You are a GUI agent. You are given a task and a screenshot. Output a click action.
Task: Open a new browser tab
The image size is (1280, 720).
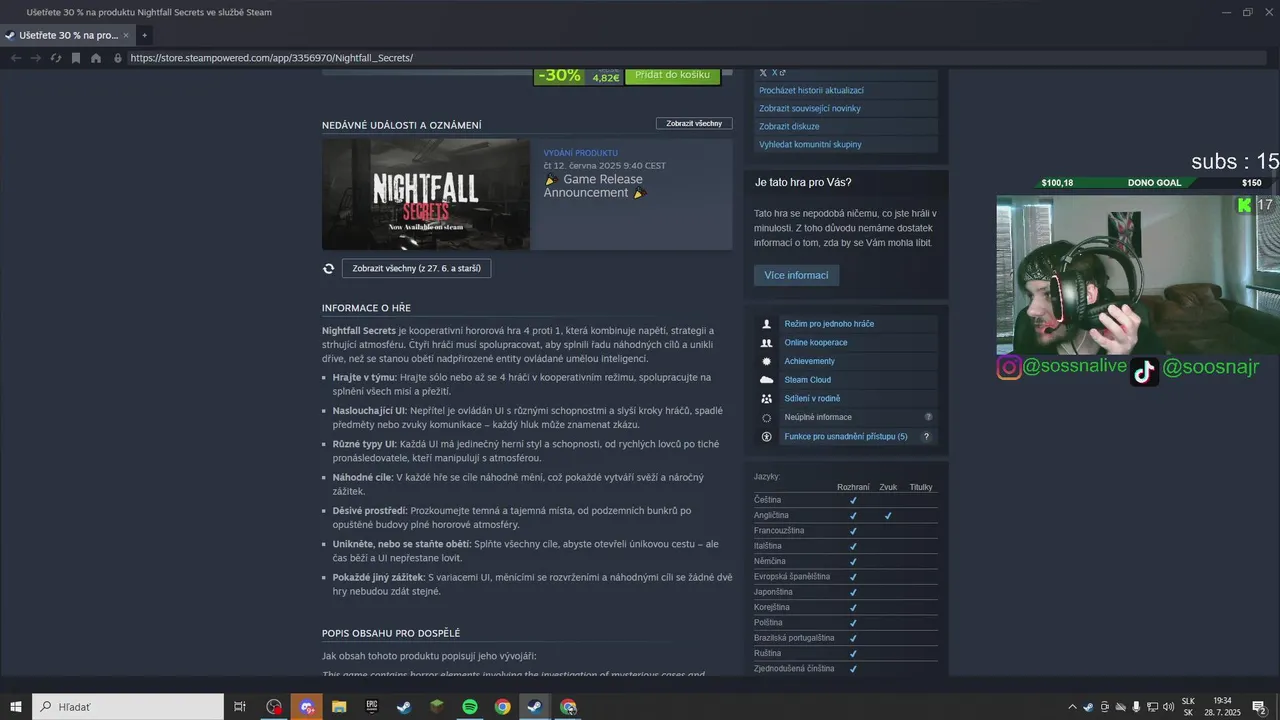pos(144,35)
